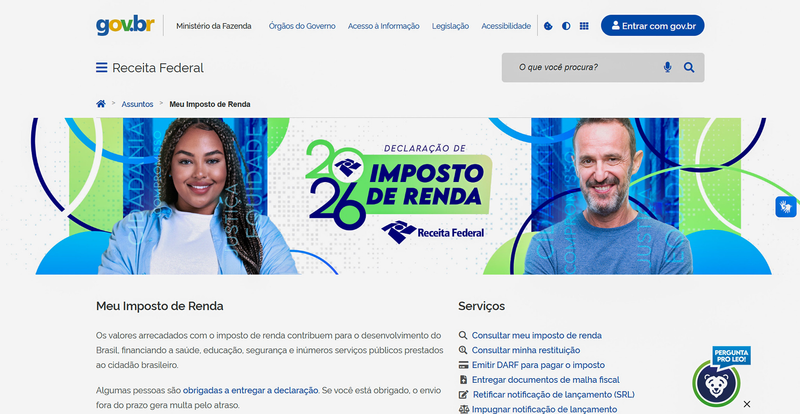Open Acesso à Informação menu

point(384,26)
